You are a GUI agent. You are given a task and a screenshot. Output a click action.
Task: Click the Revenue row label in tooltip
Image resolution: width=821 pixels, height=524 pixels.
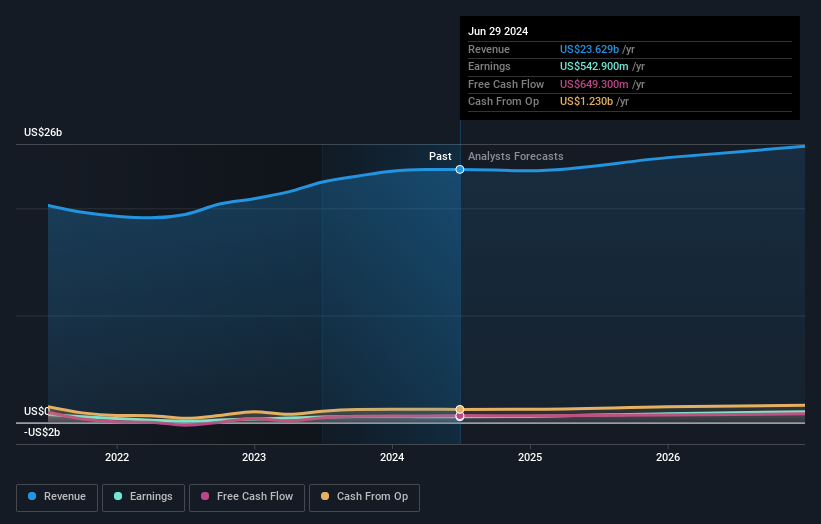[x=489, y=49]
